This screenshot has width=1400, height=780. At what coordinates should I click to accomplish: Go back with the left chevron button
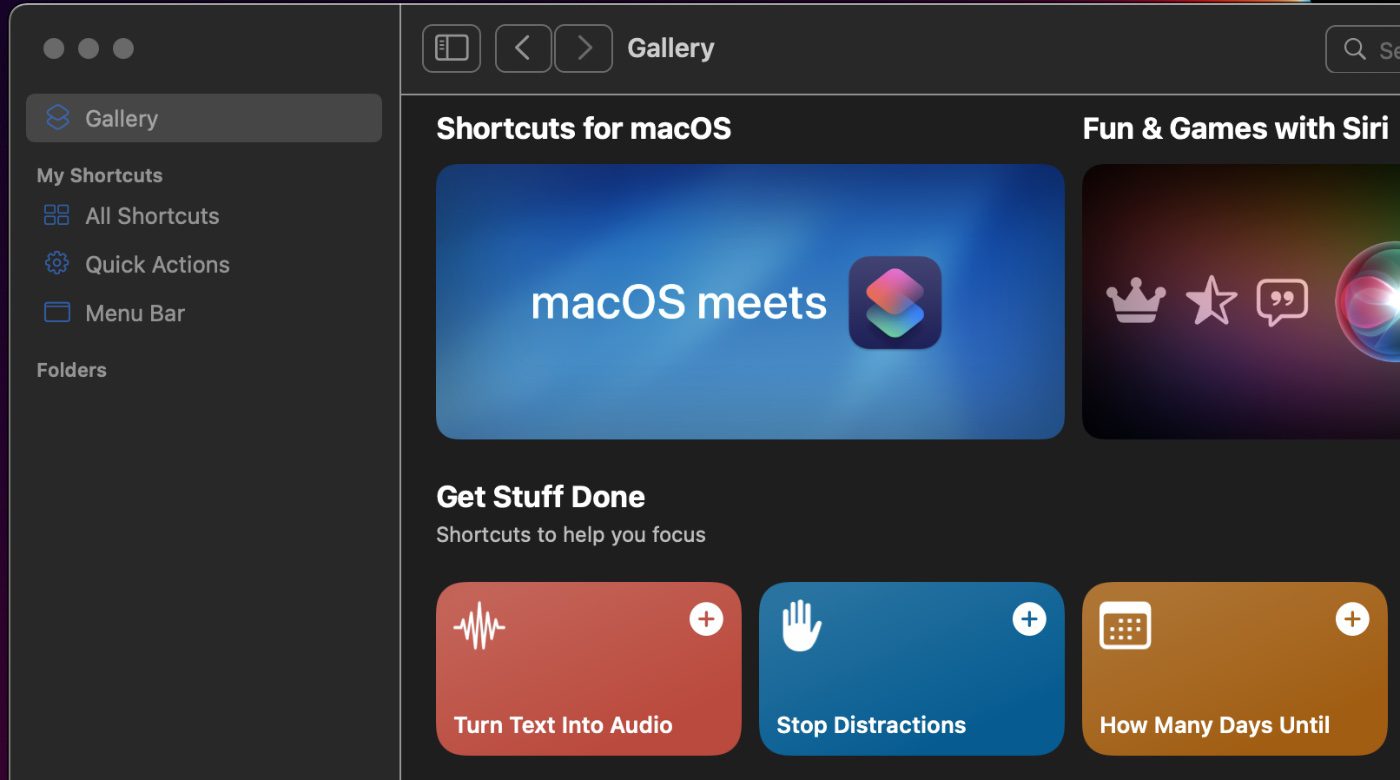(523, 48)
